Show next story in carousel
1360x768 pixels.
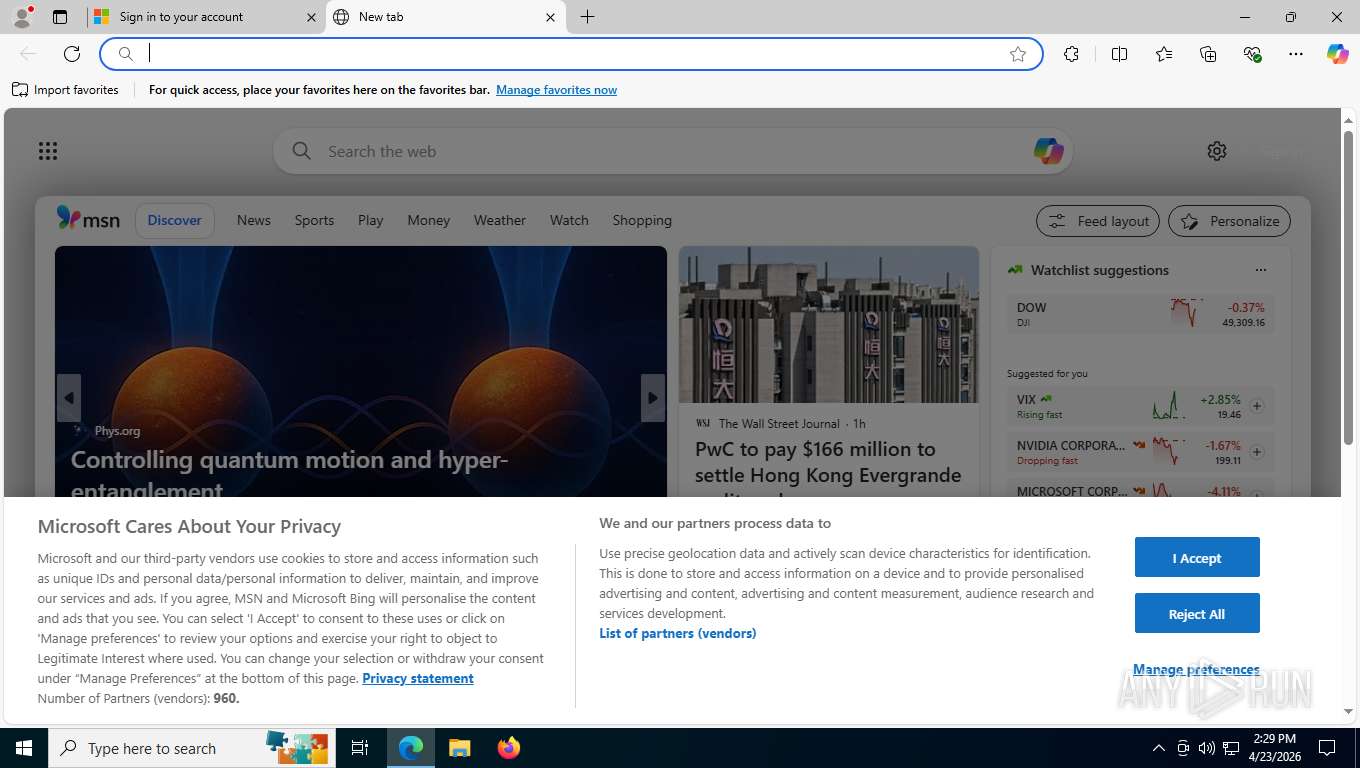(x=653, y=398)
